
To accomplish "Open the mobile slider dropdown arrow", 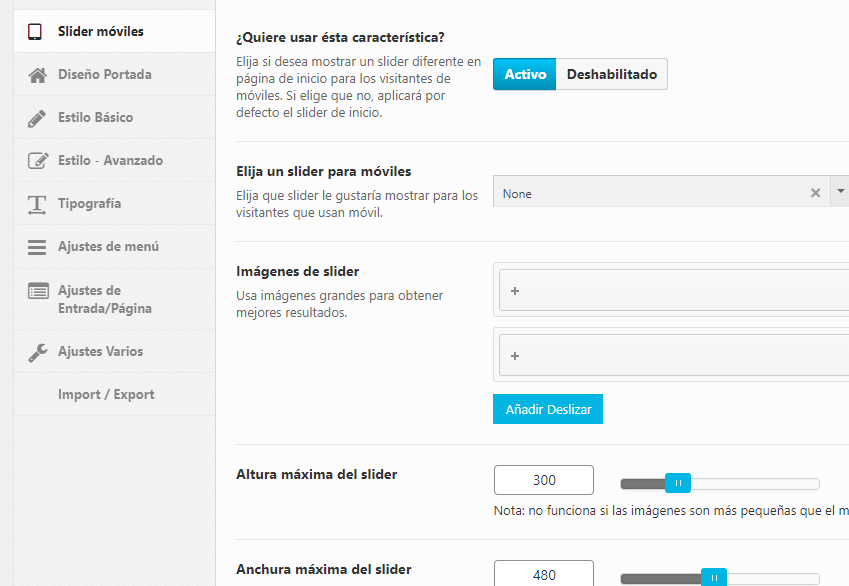I will tap(840, 191).
